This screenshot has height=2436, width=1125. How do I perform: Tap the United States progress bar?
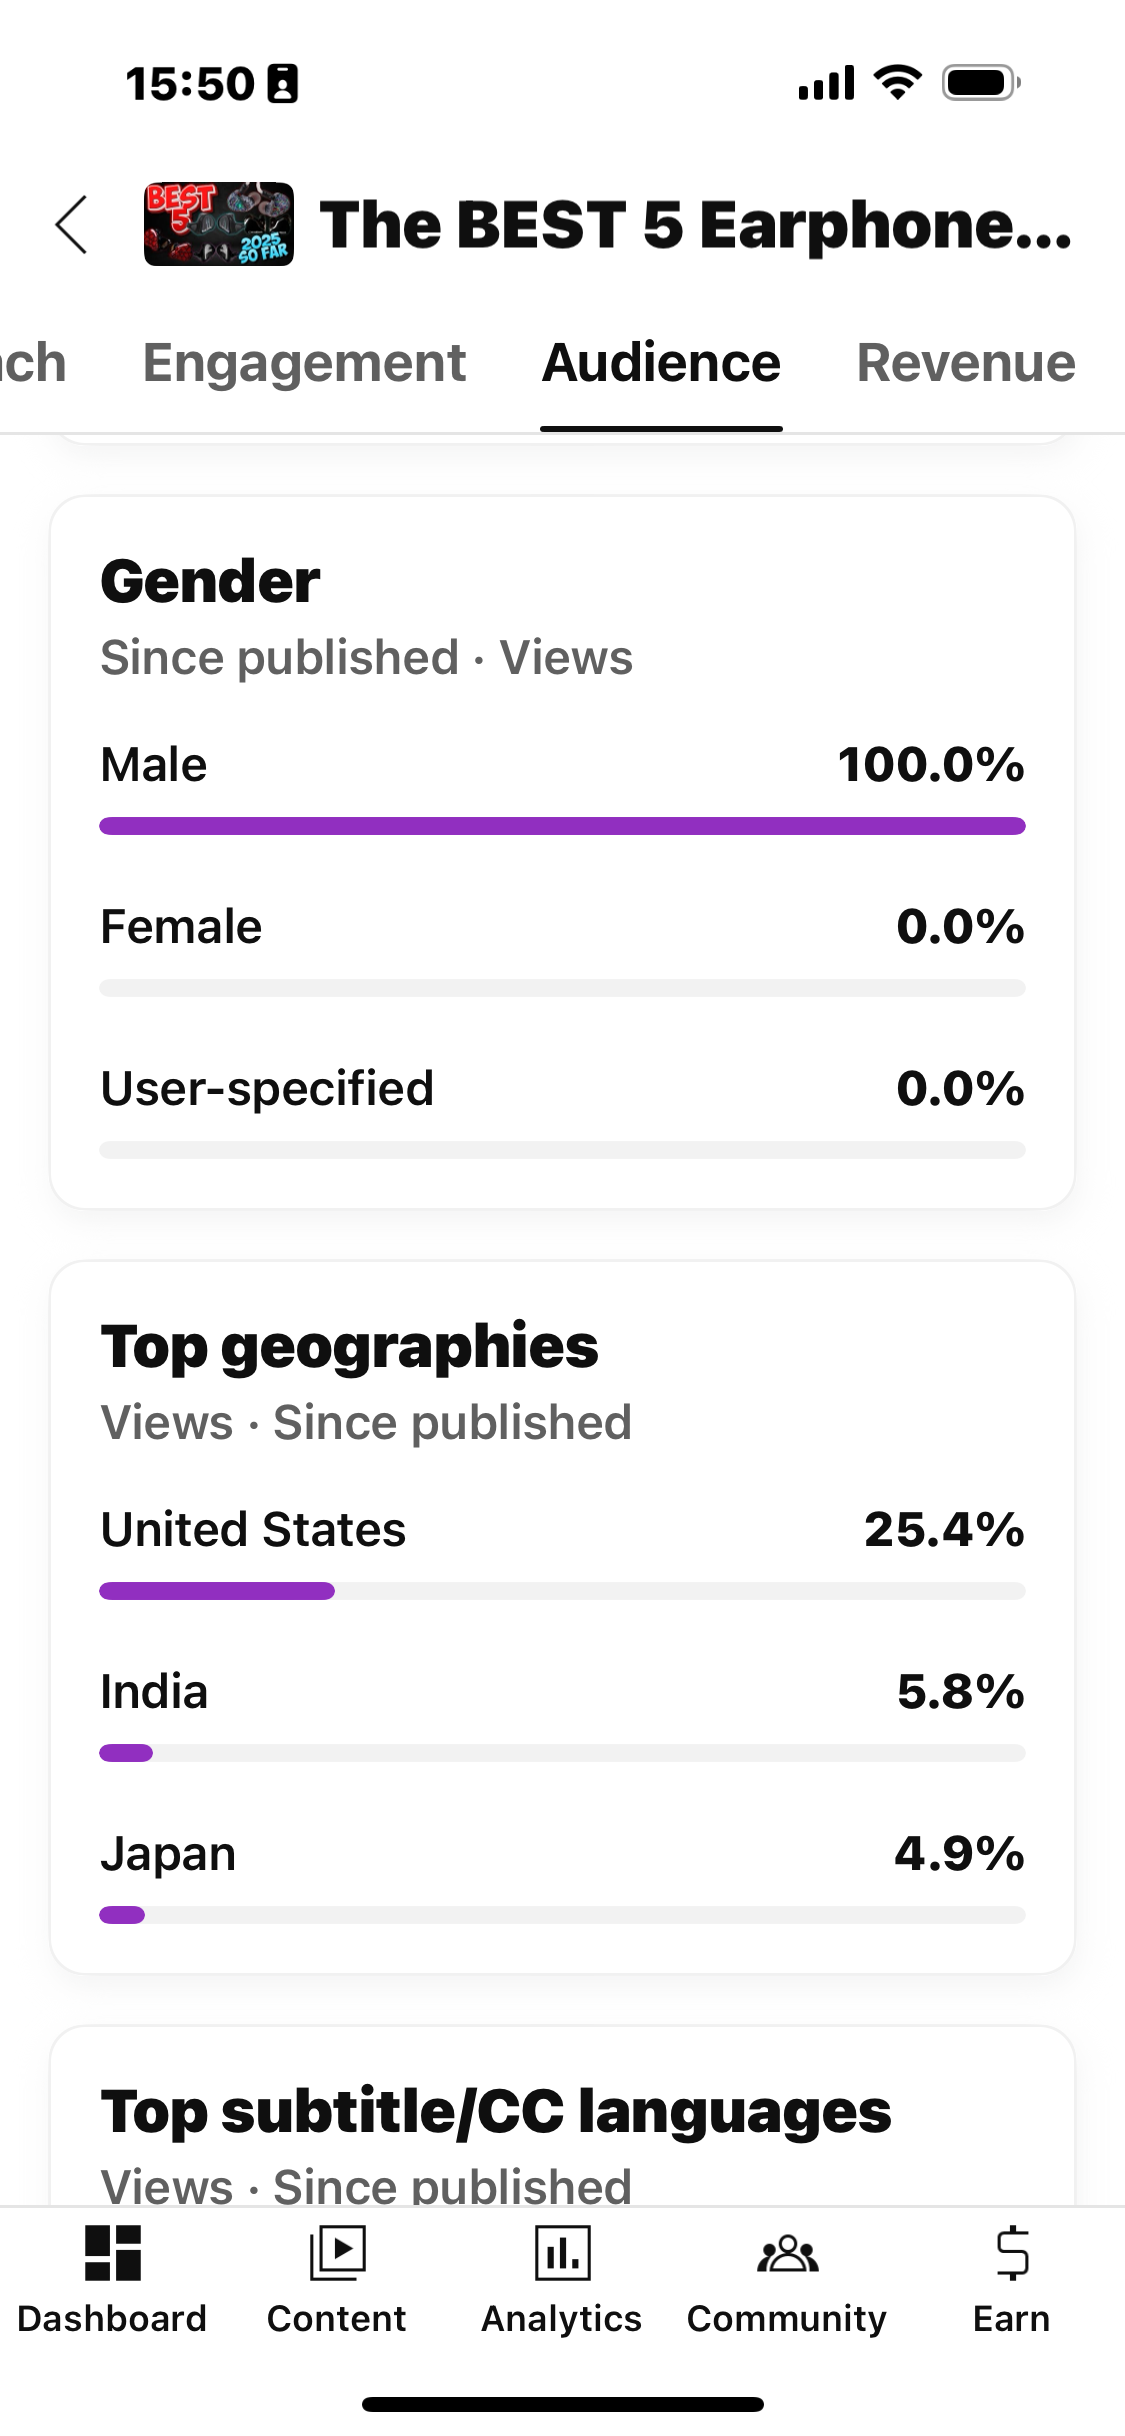[562, 1591]
